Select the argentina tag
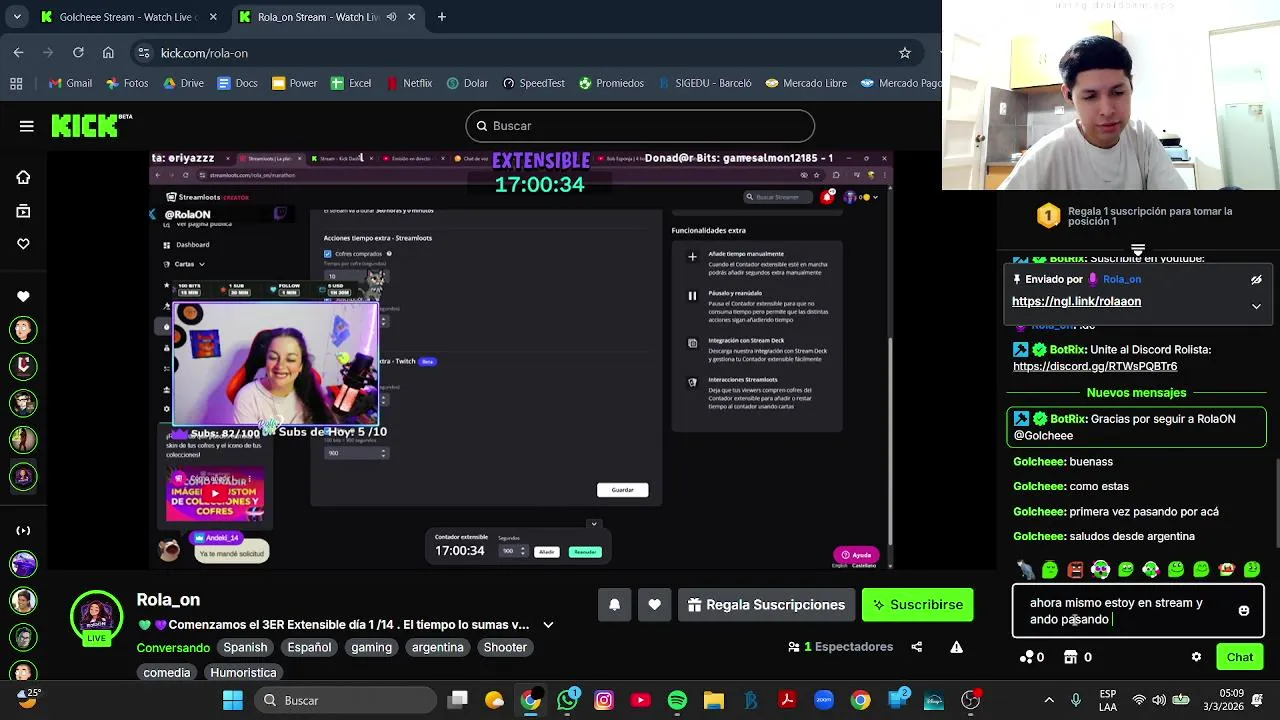The width and height of the screenshot is (1280, 720). pyautogui.click(x=437, y=647)
